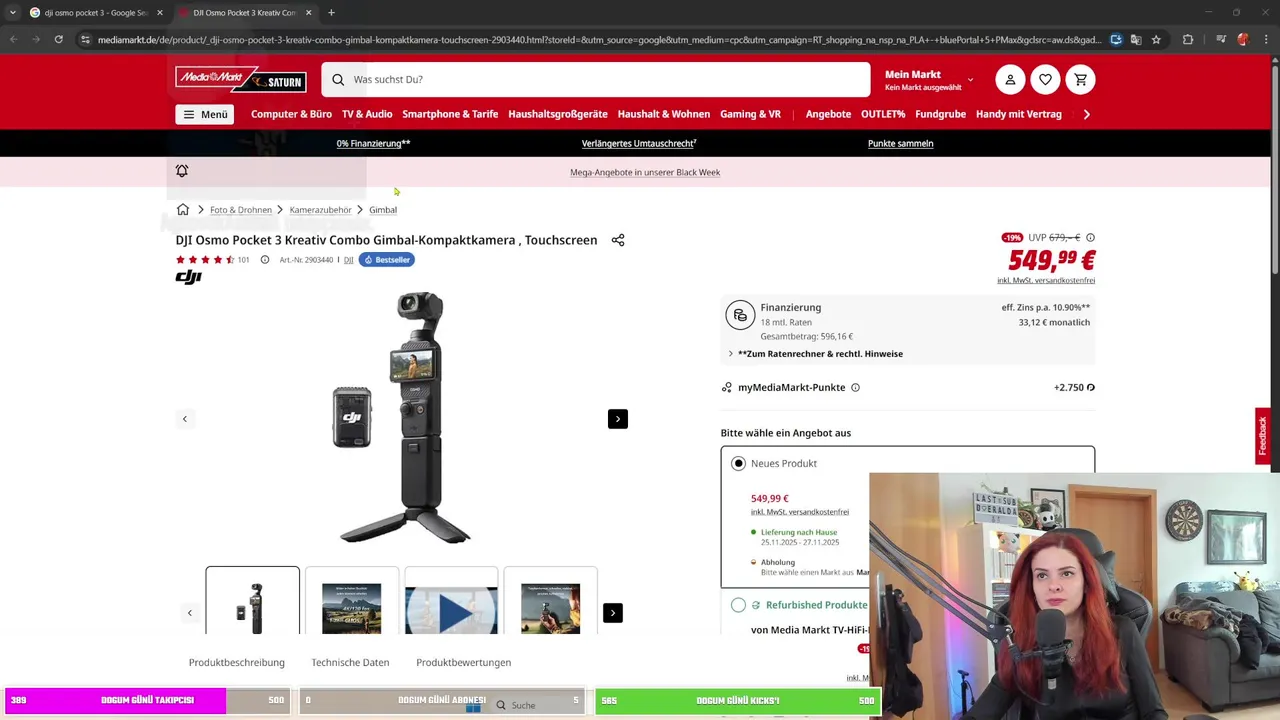
Task: Show previous product image with left arrow
Action: click(184, 419)
